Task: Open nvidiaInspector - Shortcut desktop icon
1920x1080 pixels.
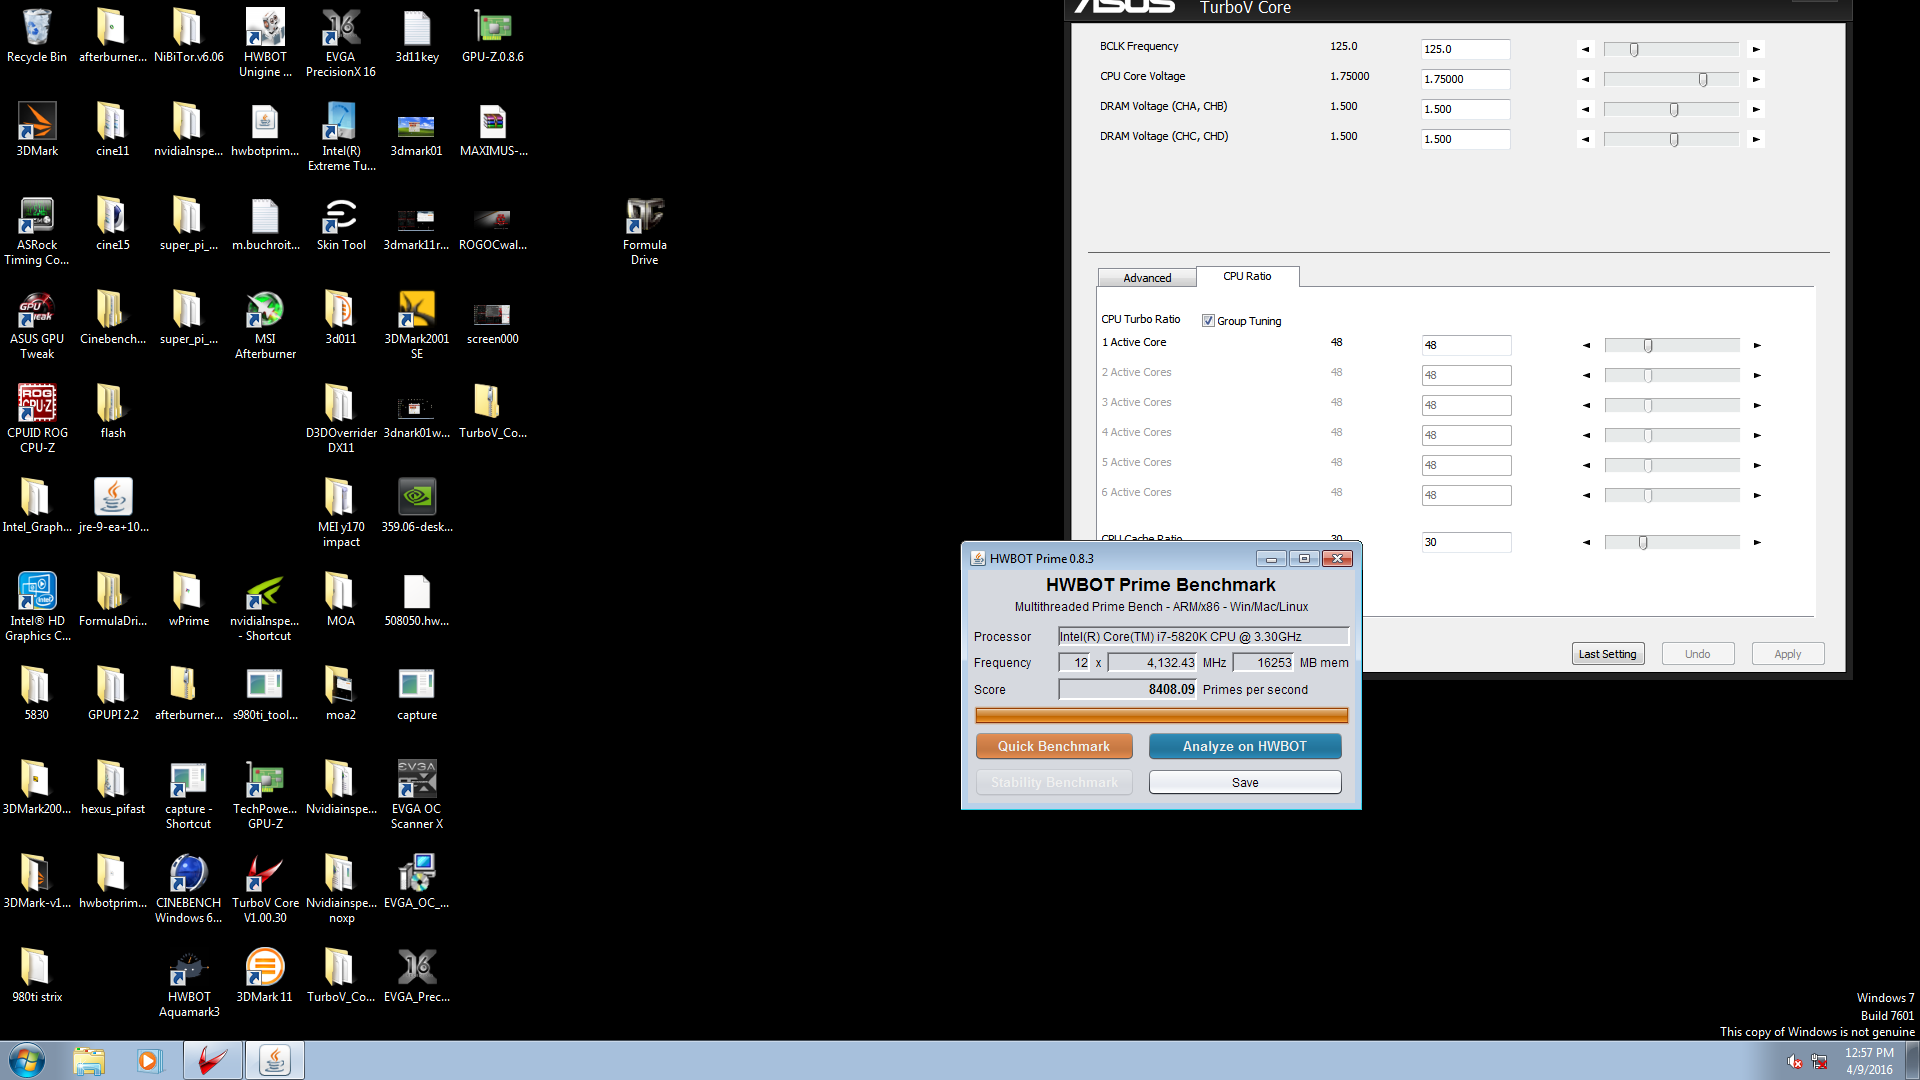Action: (265, 607)
